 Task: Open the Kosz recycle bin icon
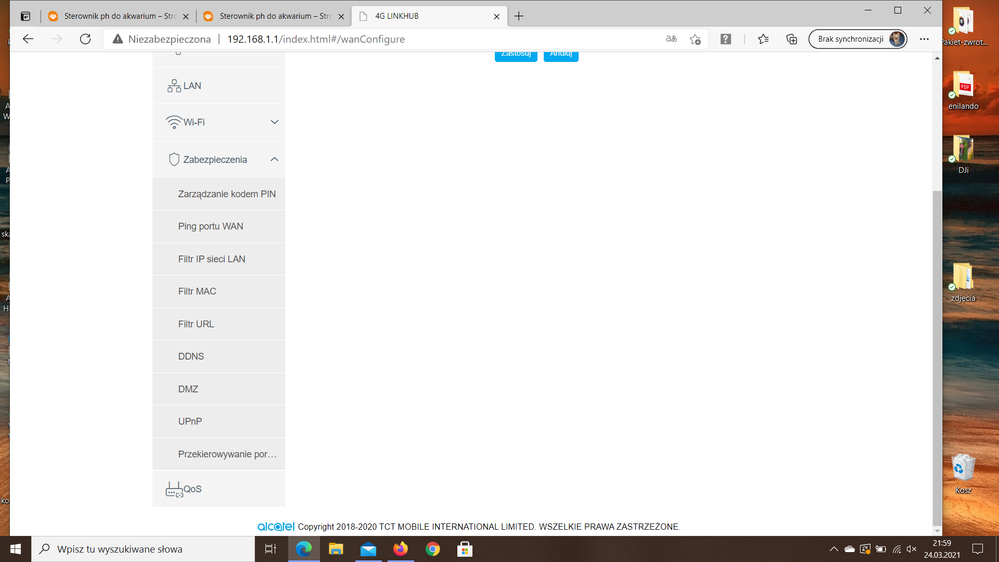[x=963, y=472]
